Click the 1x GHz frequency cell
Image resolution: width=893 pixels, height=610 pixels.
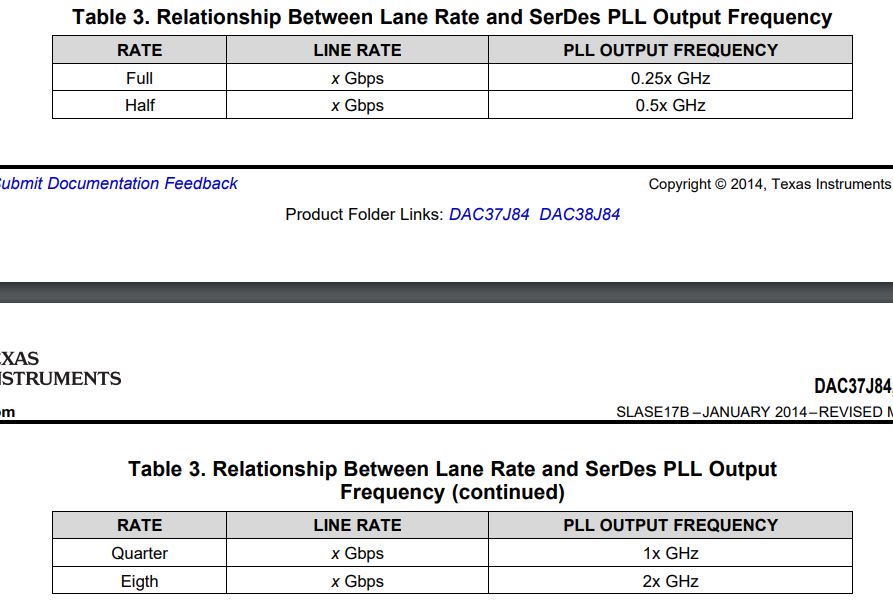[x=670, y=553]
